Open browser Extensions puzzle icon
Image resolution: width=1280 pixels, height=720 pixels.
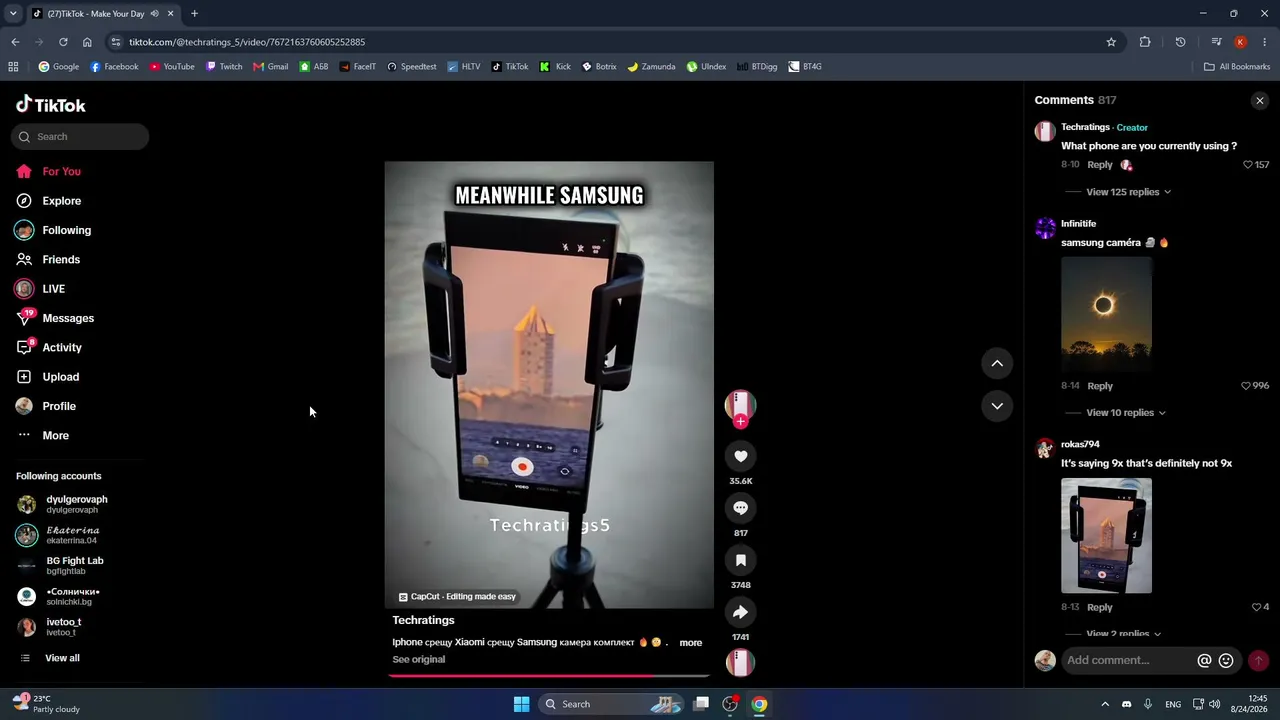click(x=1145, y=42)
